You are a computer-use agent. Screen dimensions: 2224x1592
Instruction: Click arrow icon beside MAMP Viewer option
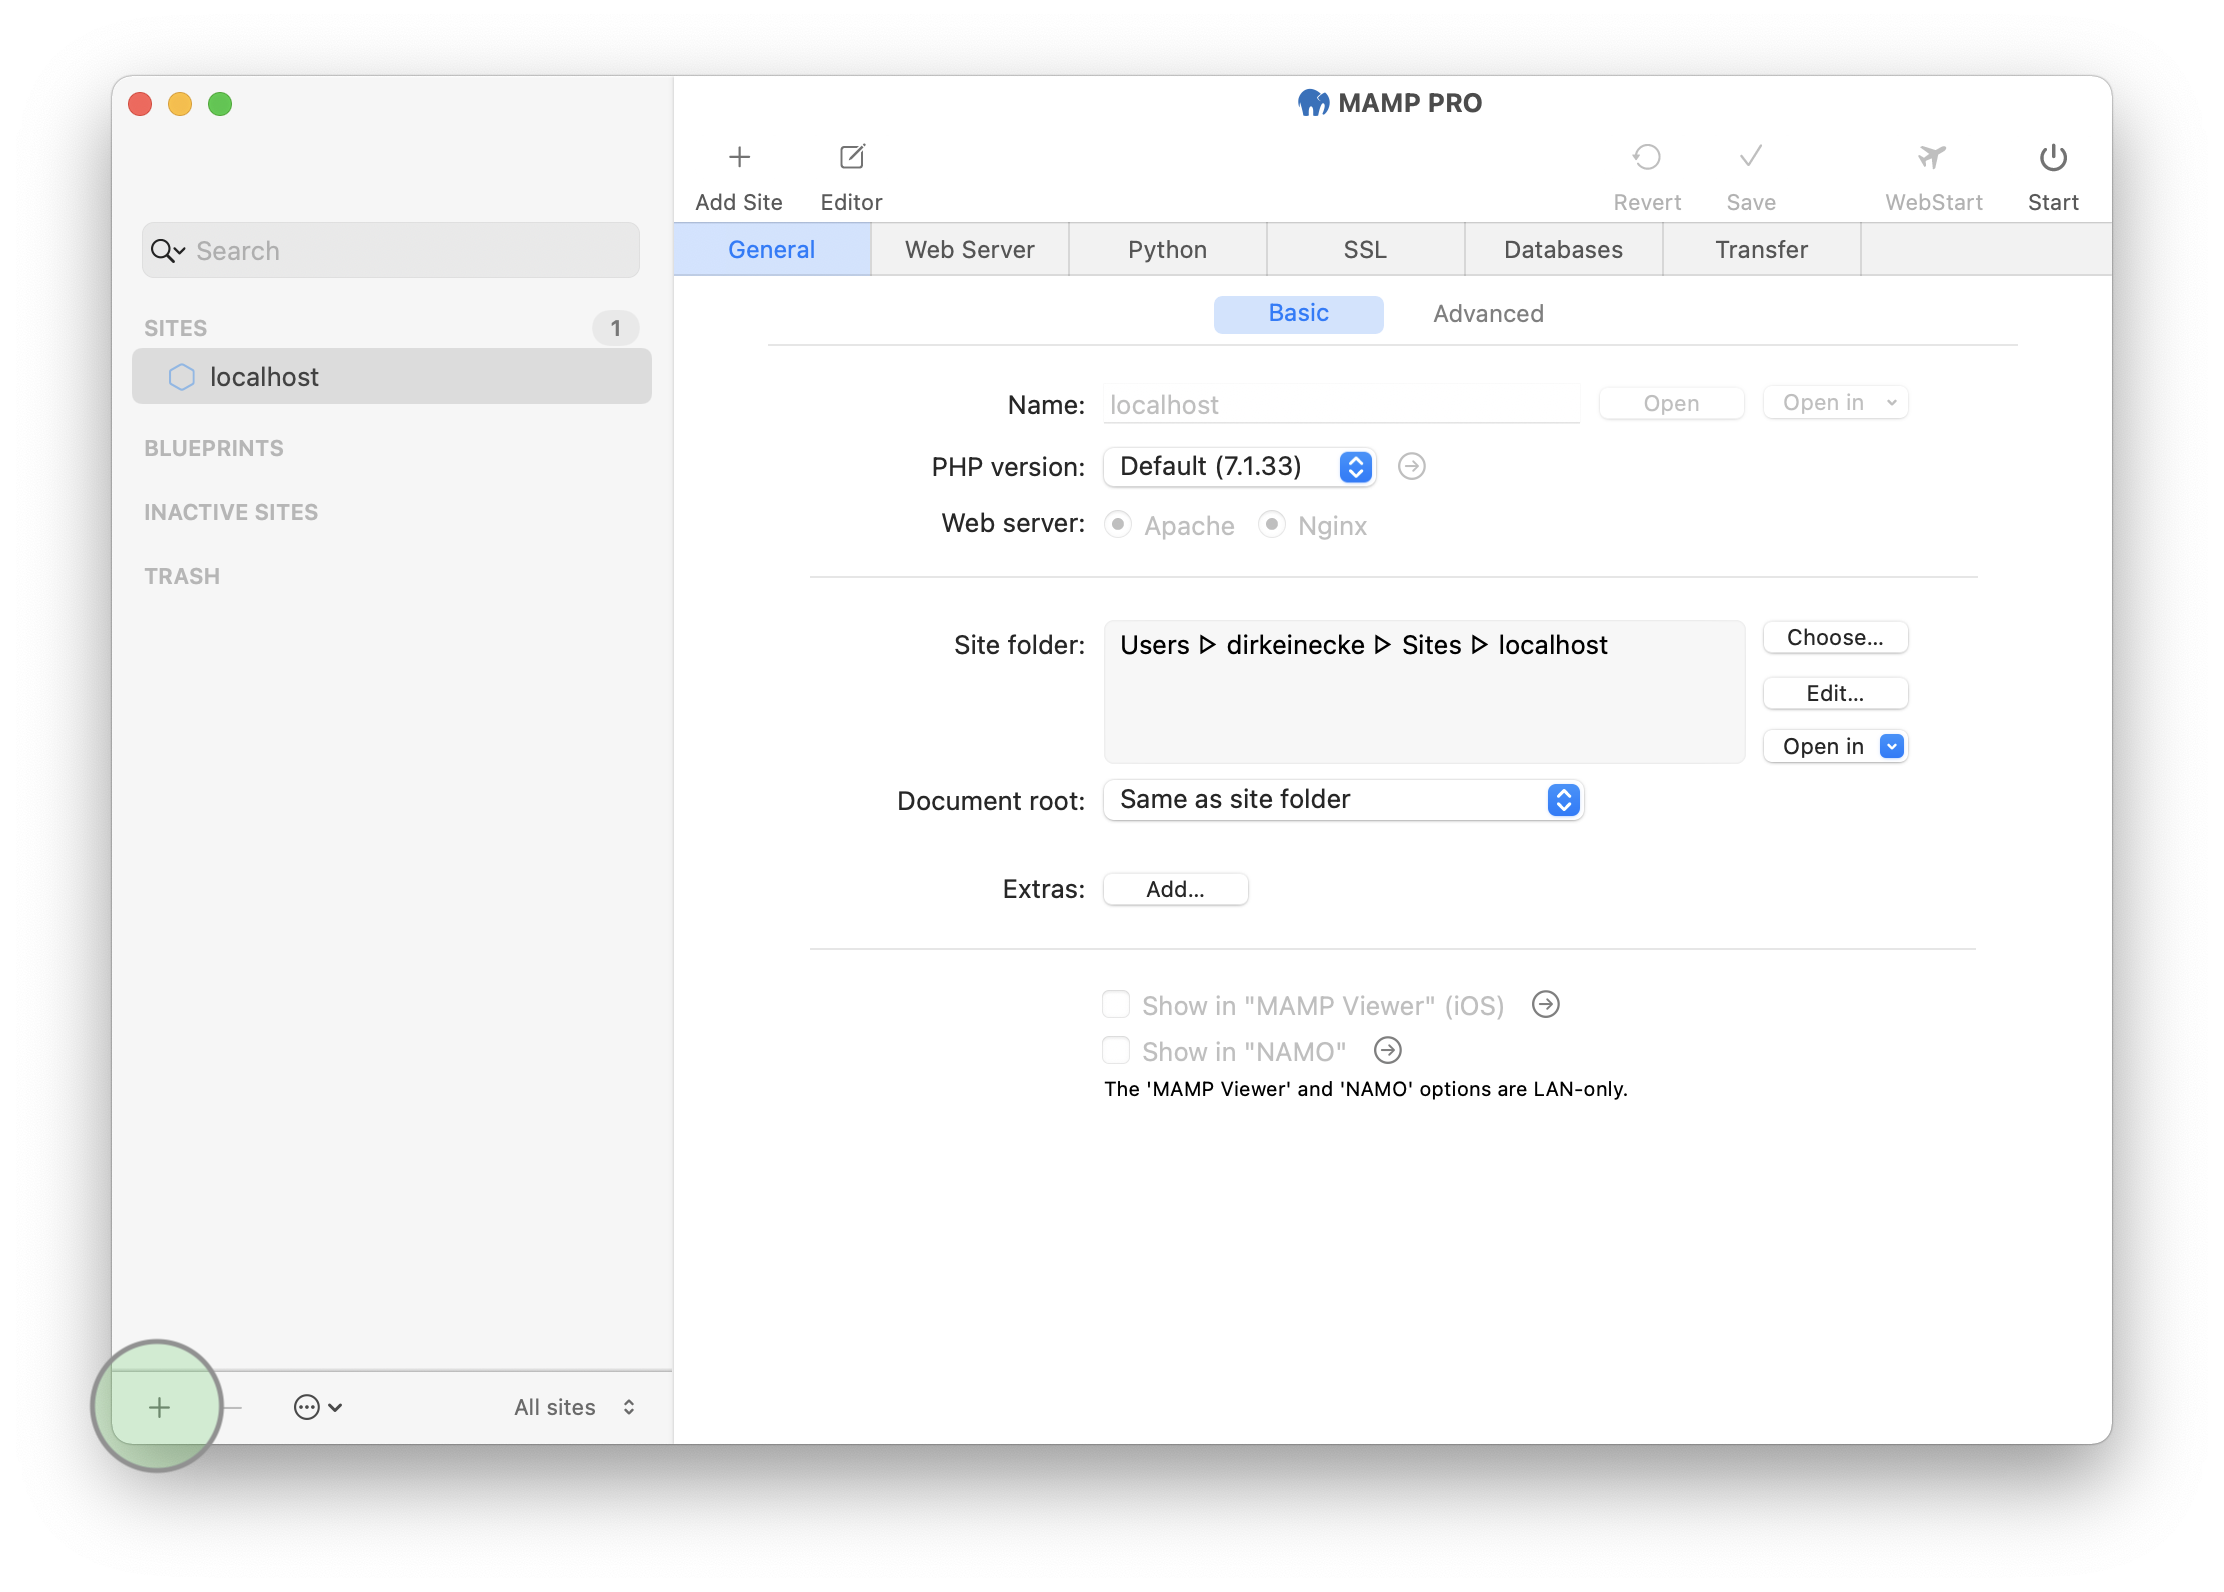click(x=1545, y=1004)
